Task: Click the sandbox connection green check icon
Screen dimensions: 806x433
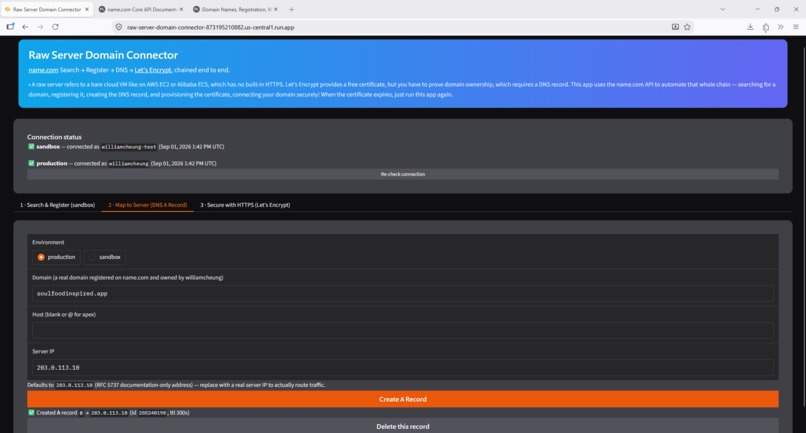Action: pos(31,147)
